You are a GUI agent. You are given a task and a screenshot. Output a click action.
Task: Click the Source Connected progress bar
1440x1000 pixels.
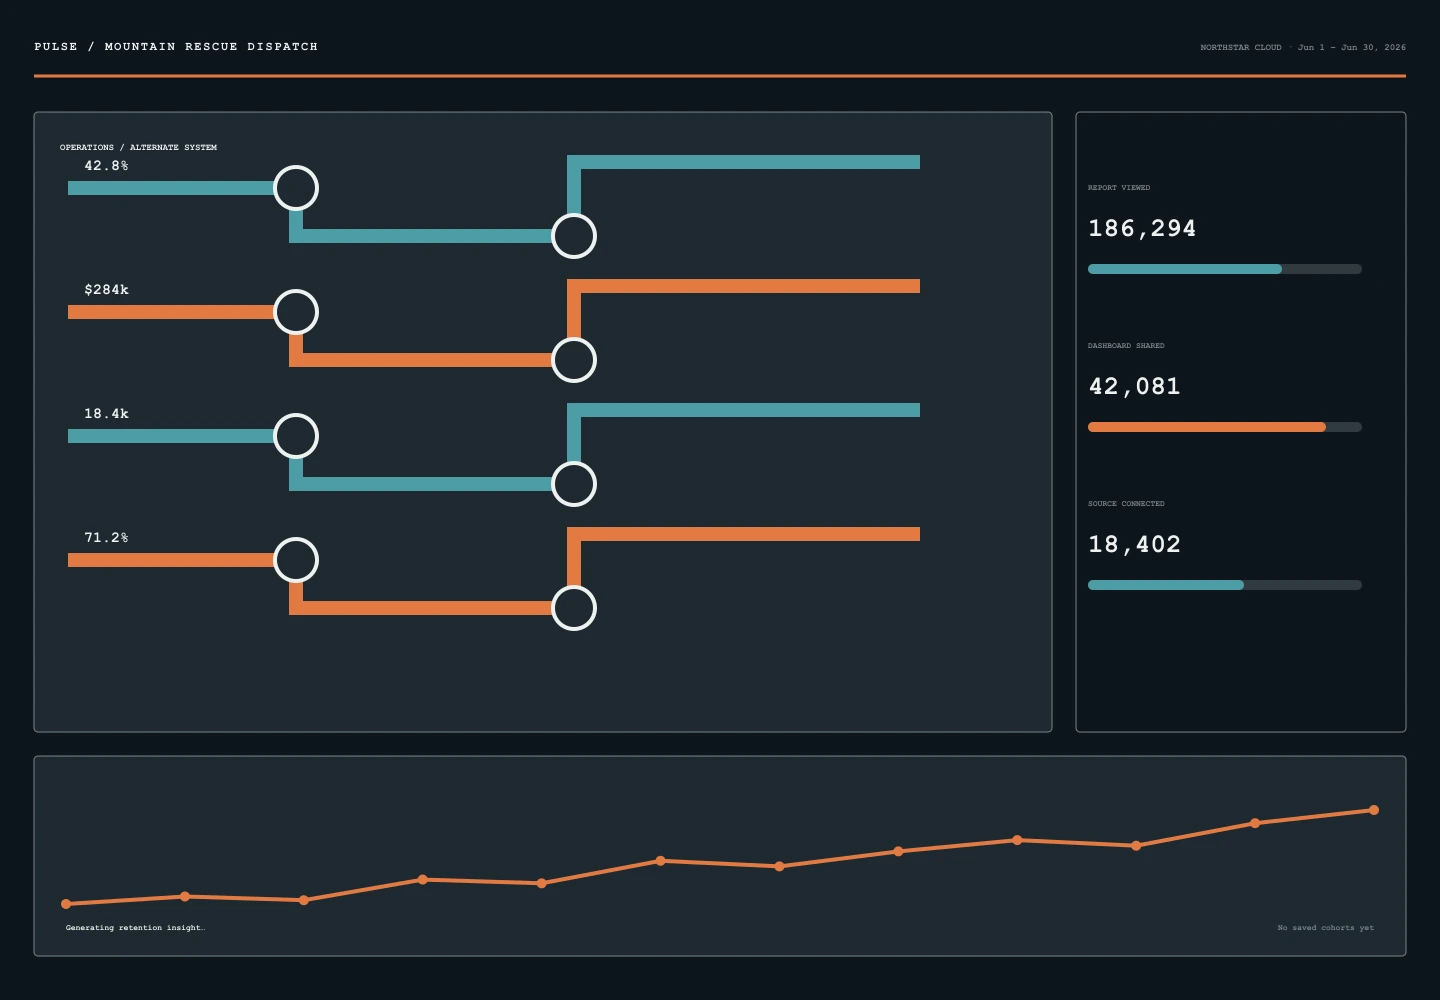click(1225, 585)
